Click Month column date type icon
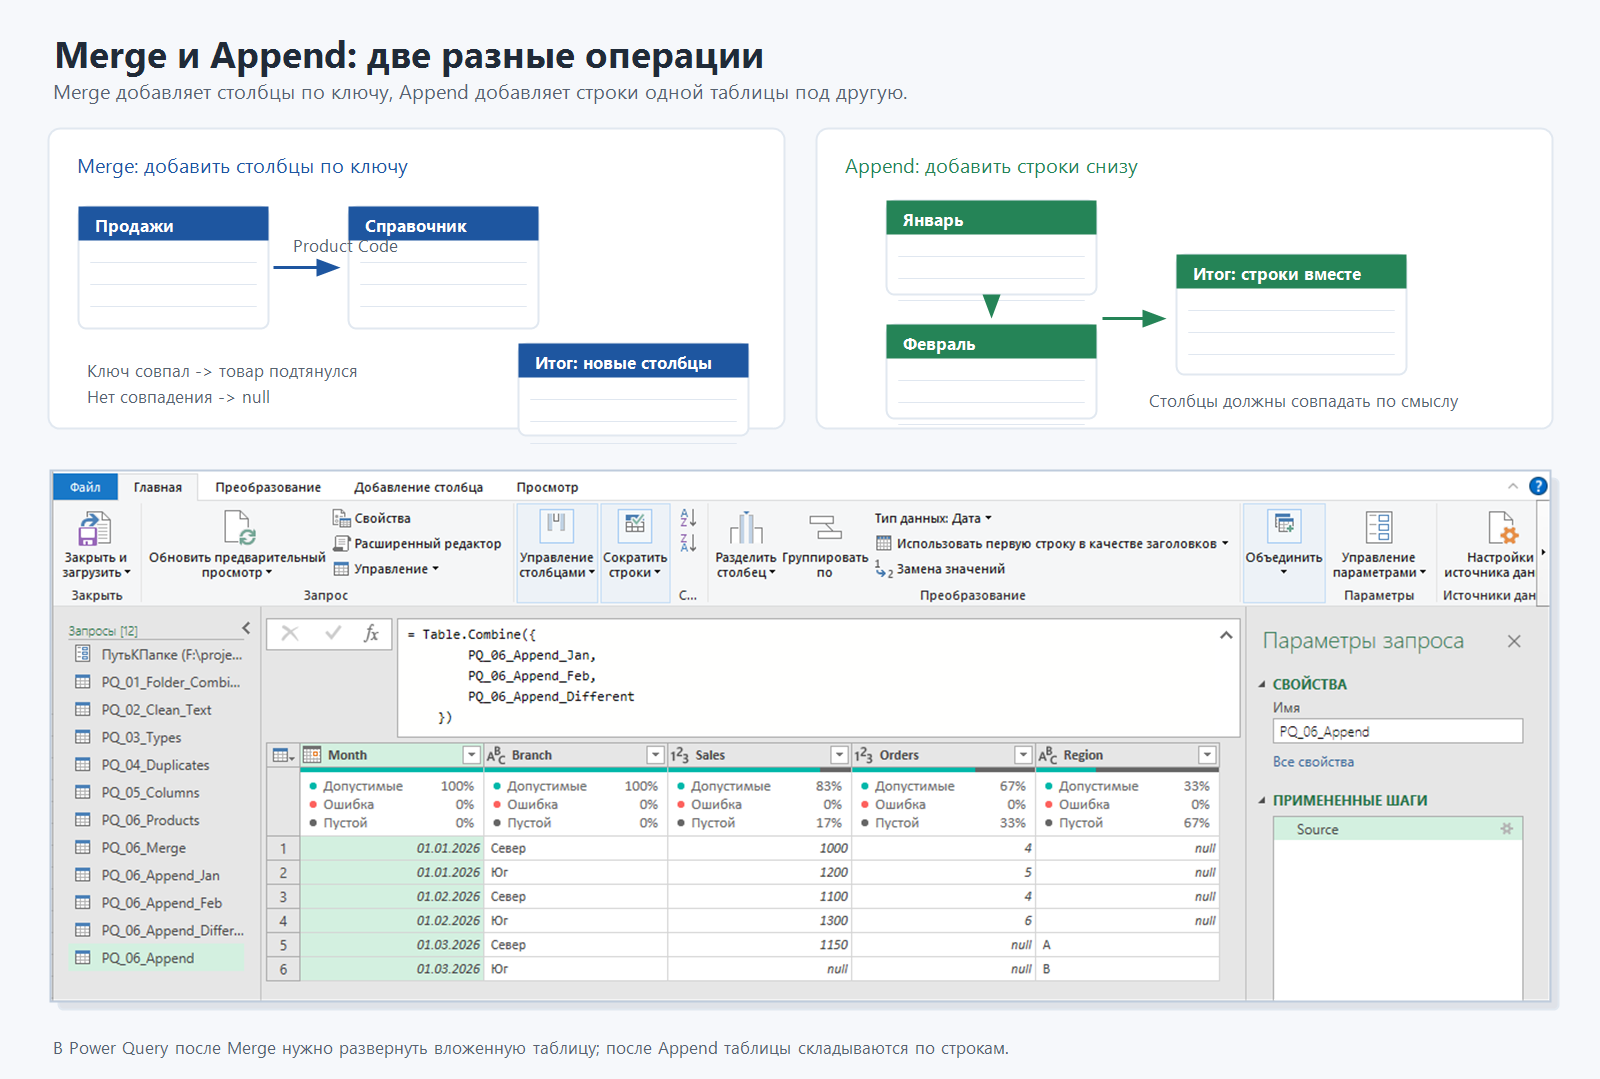 point(312,755)
